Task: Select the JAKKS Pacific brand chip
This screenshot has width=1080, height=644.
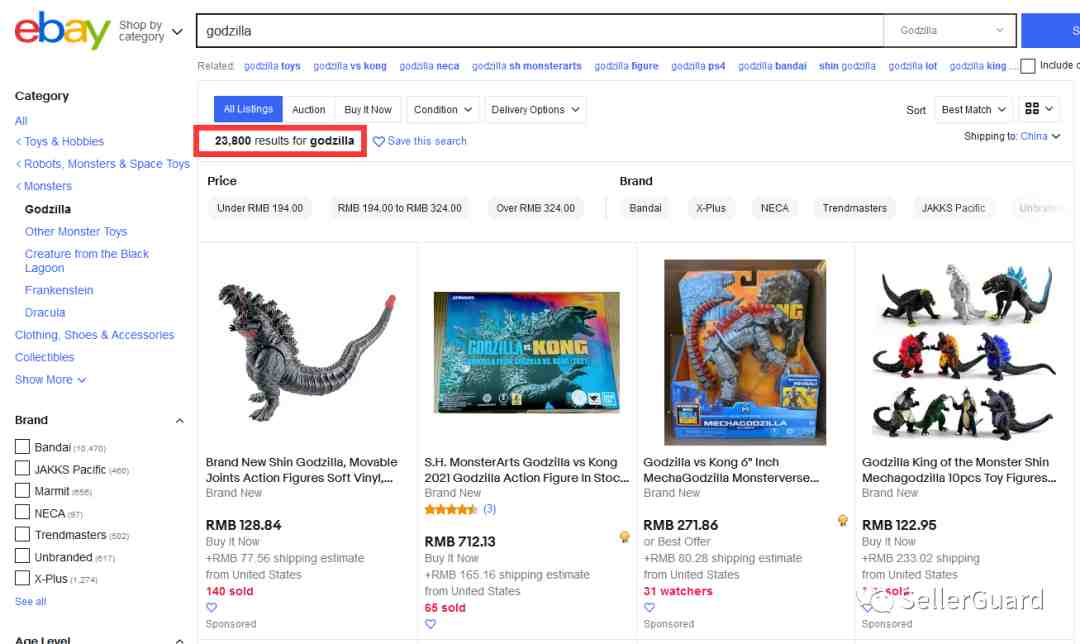Action: (x=953, y=208)
